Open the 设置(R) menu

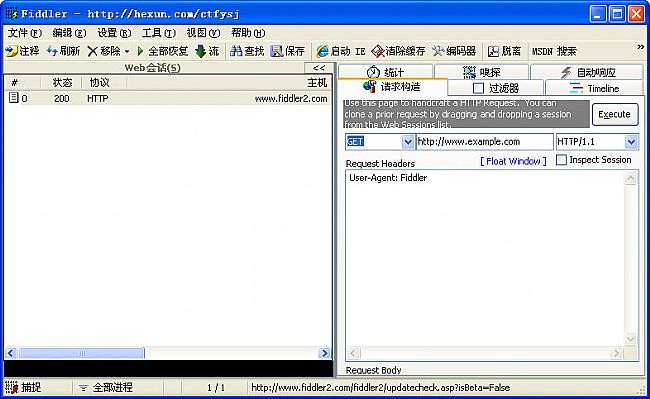point(114,33)
